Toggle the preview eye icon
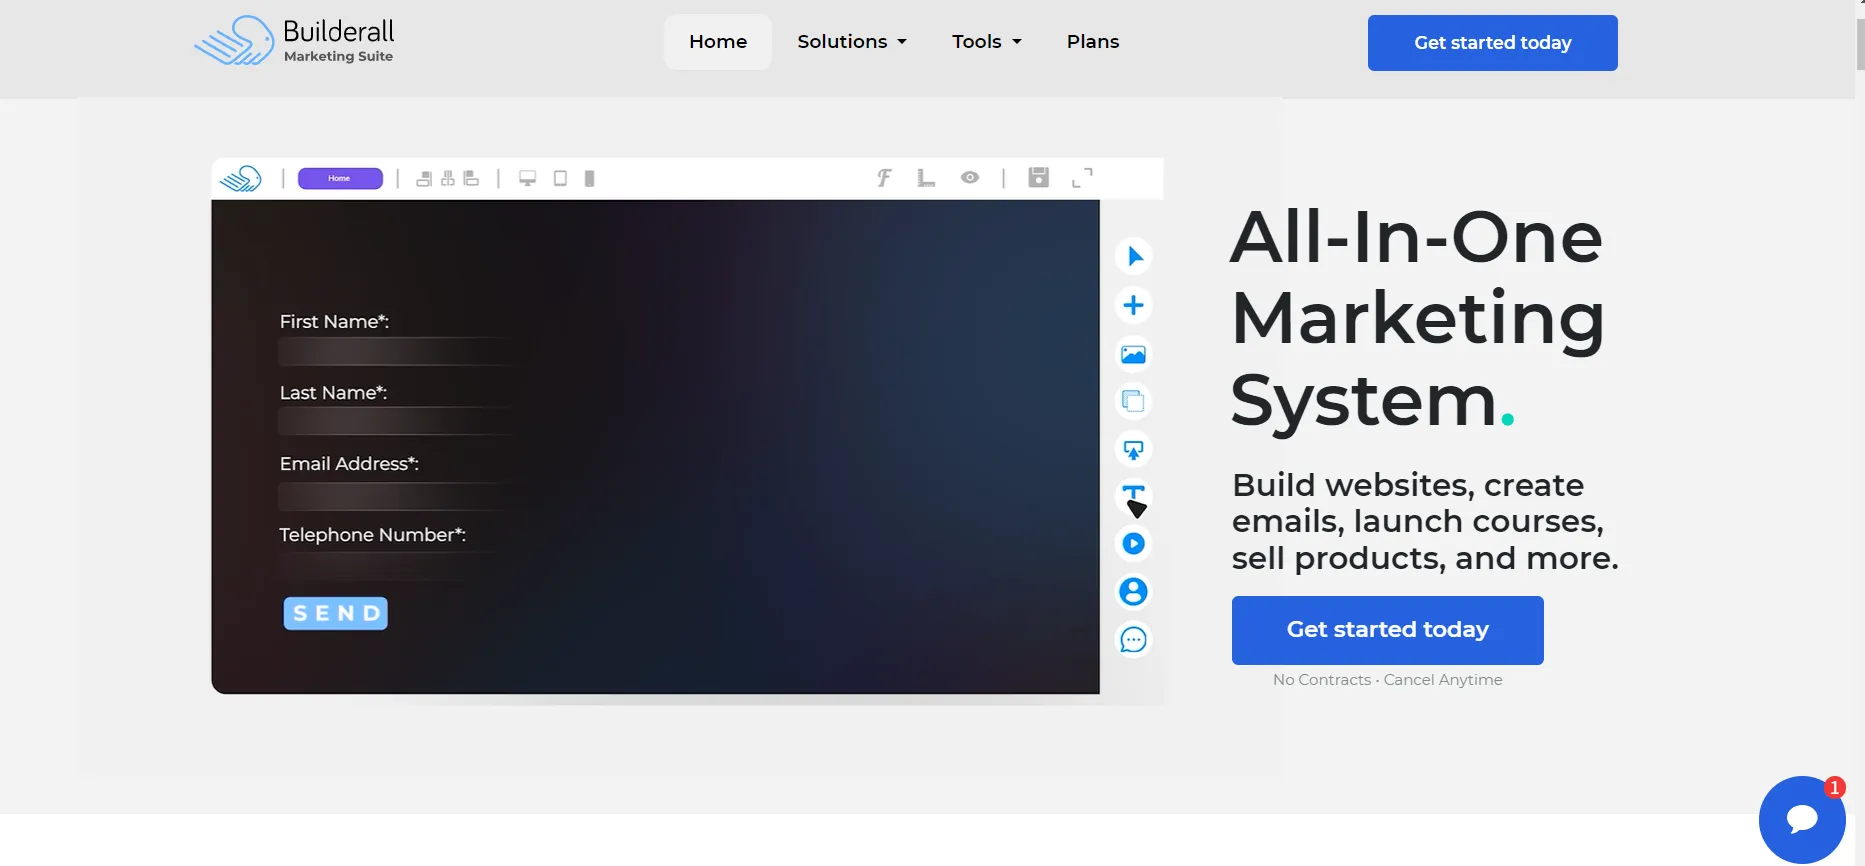Screen dimensions: 1865x866 click(970, 177)
